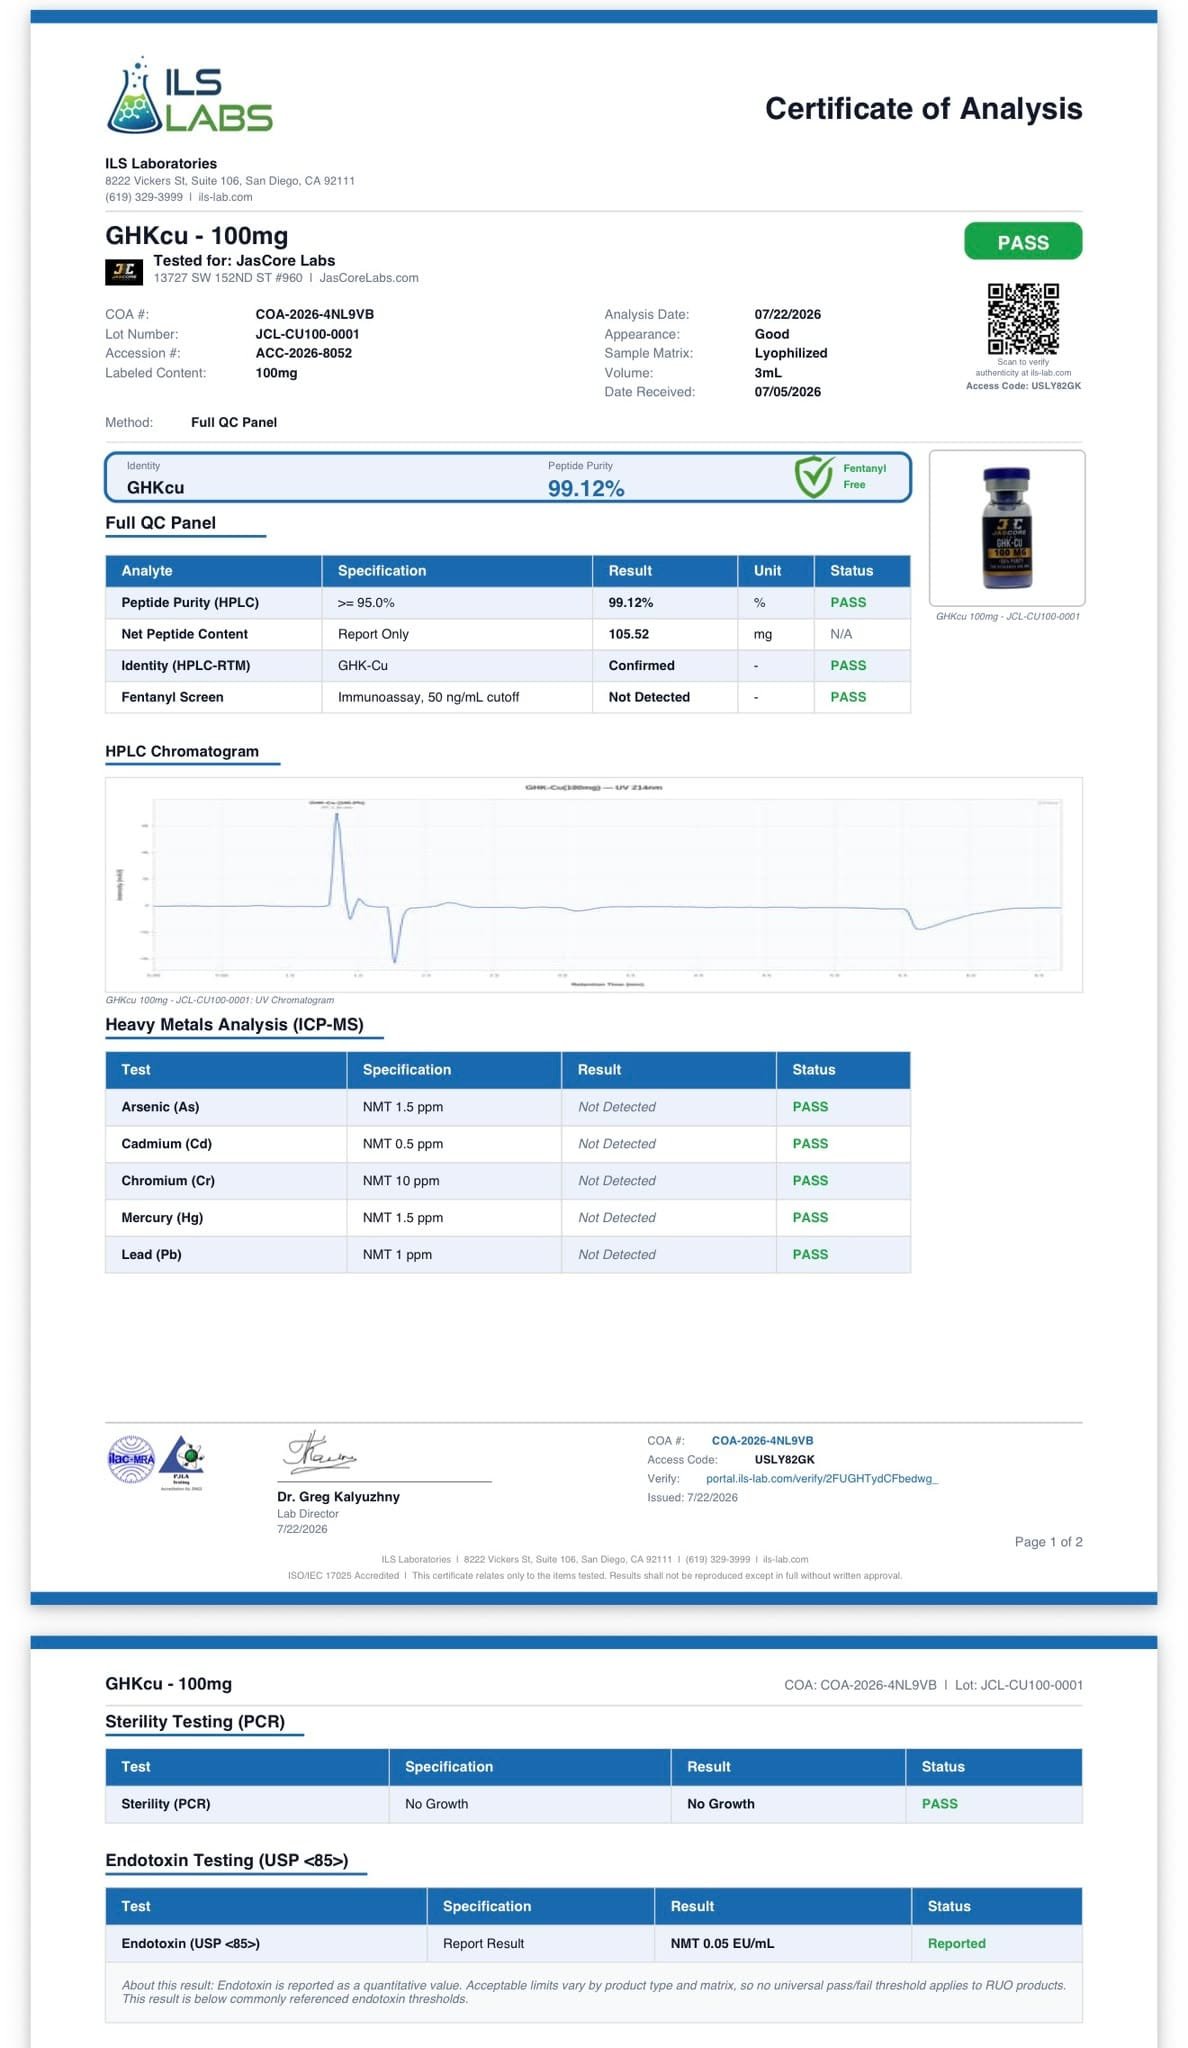Click the ilac-MRA accreditation seal
The image size is (1188, 2048).
click(x=131, y=1459)
